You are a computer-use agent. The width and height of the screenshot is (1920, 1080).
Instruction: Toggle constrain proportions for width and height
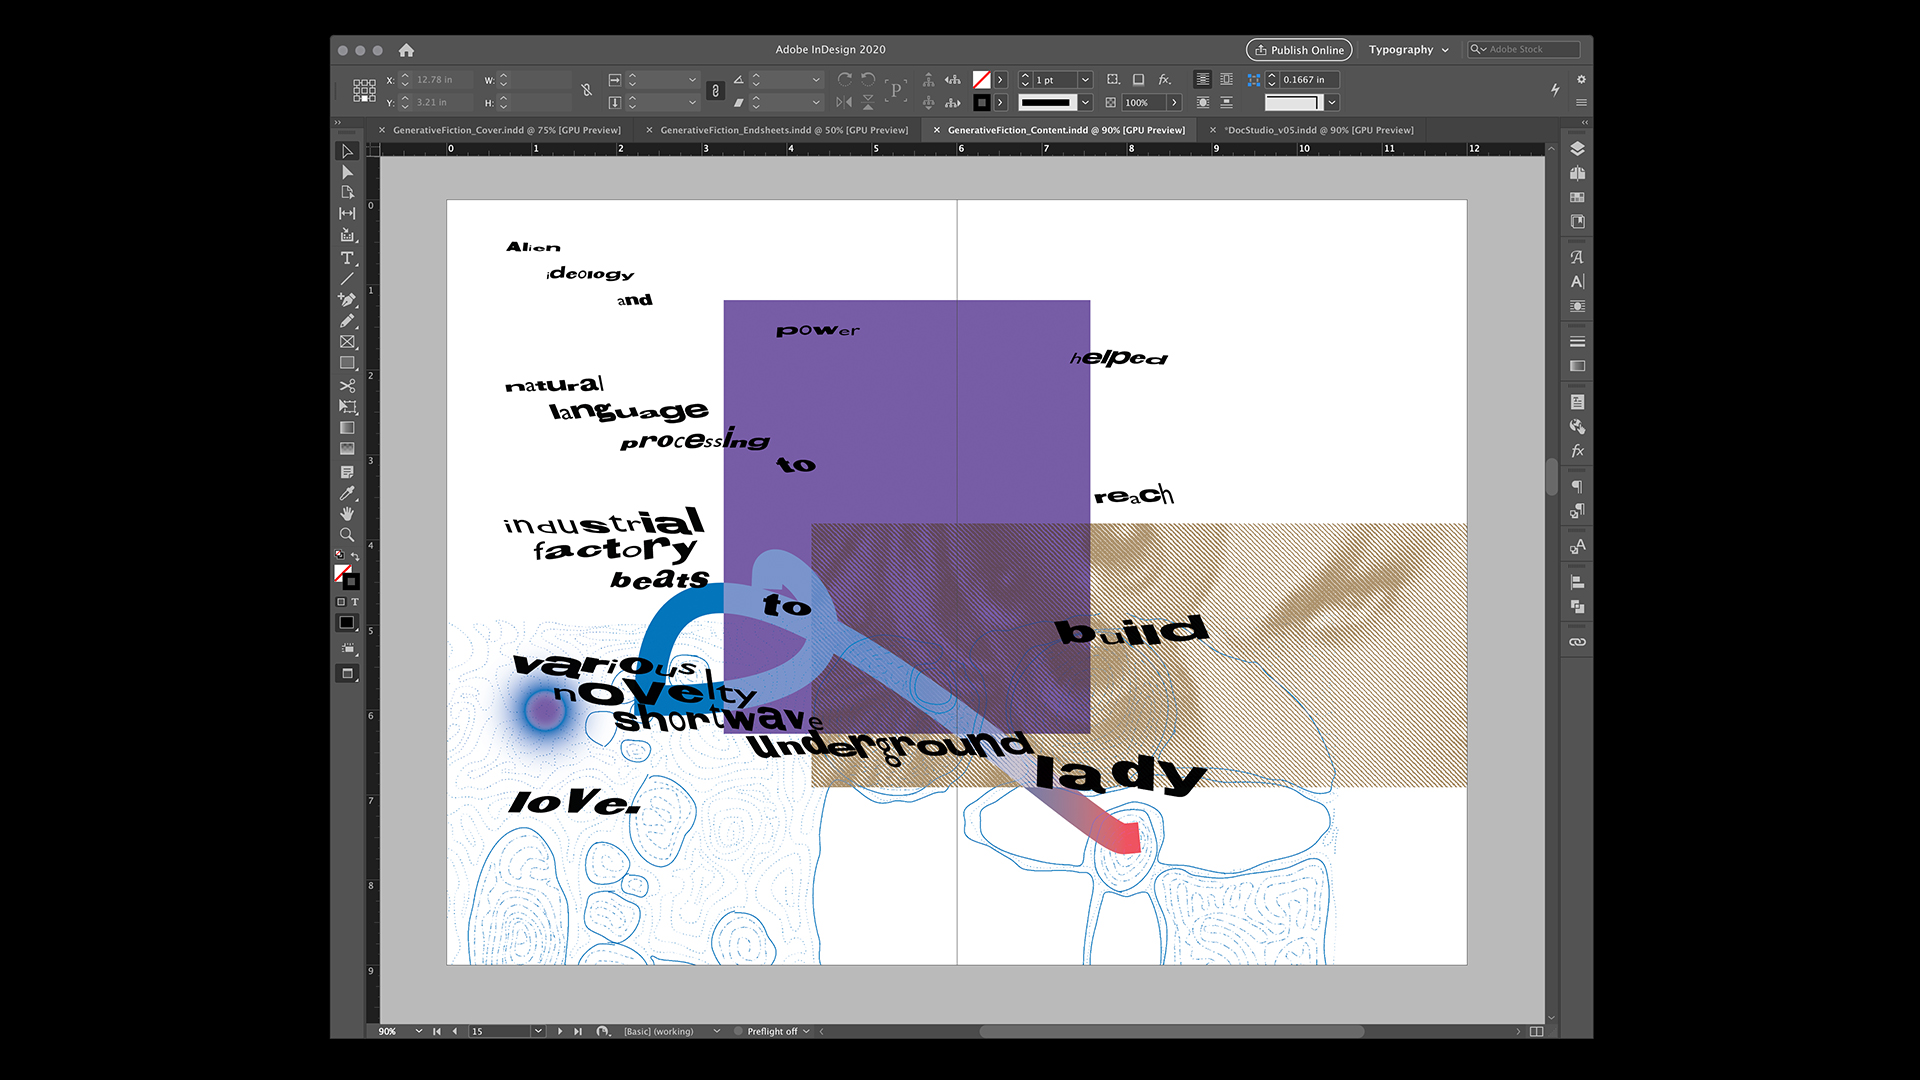coord(587,90)
